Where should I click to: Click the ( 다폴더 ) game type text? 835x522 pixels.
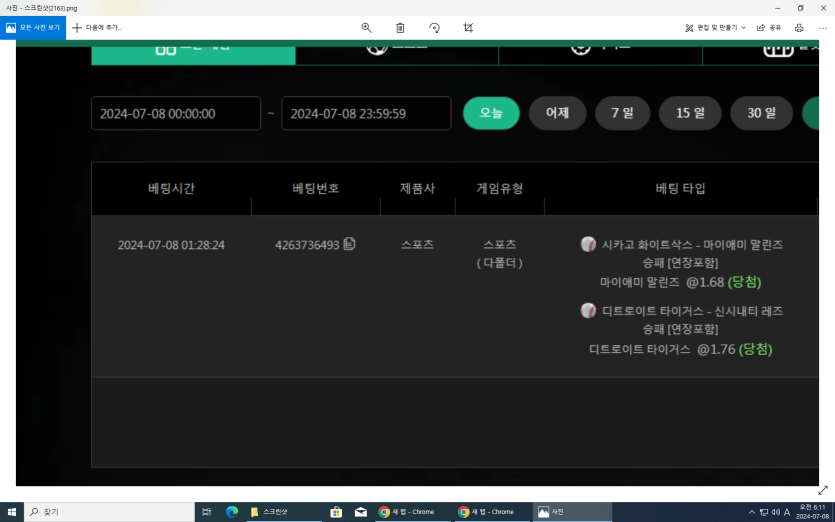pyautogui.click(x=500, y=263)
